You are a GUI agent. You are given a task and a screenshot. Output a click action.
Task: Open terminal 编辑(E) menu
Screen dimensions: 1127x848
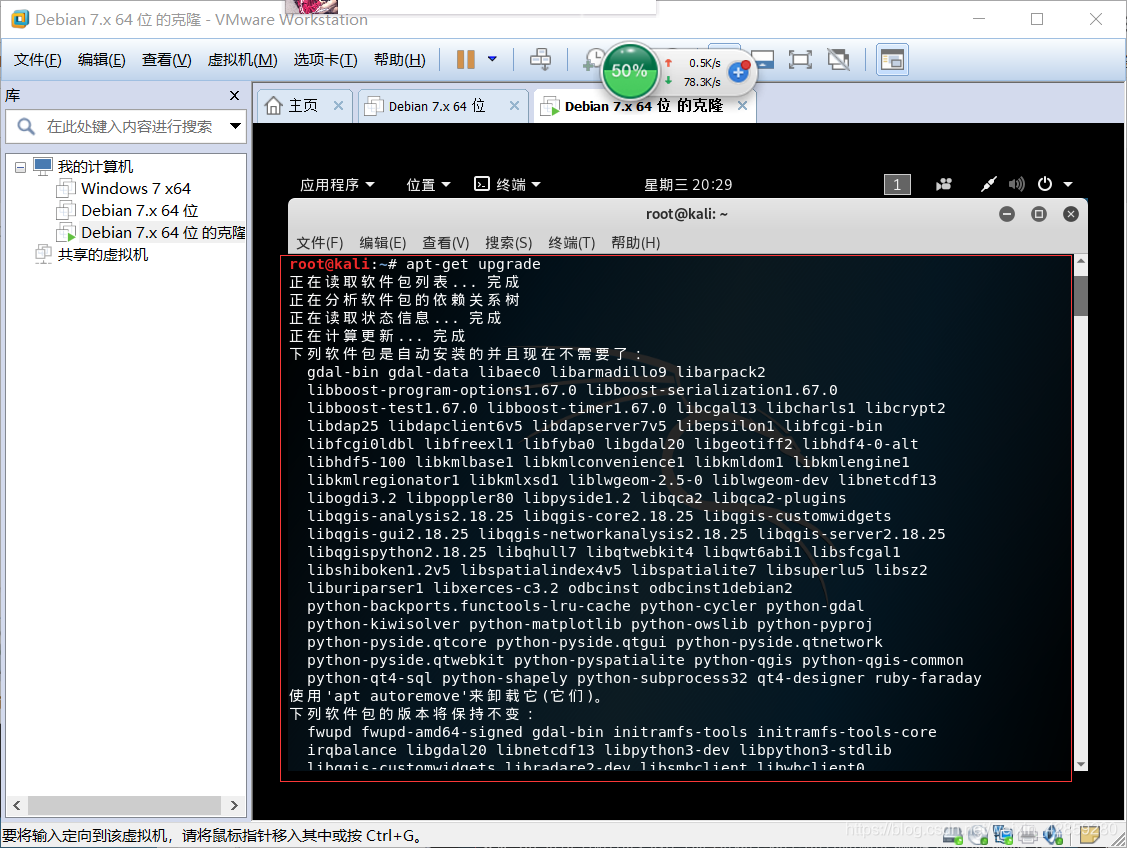coord(383,243)
